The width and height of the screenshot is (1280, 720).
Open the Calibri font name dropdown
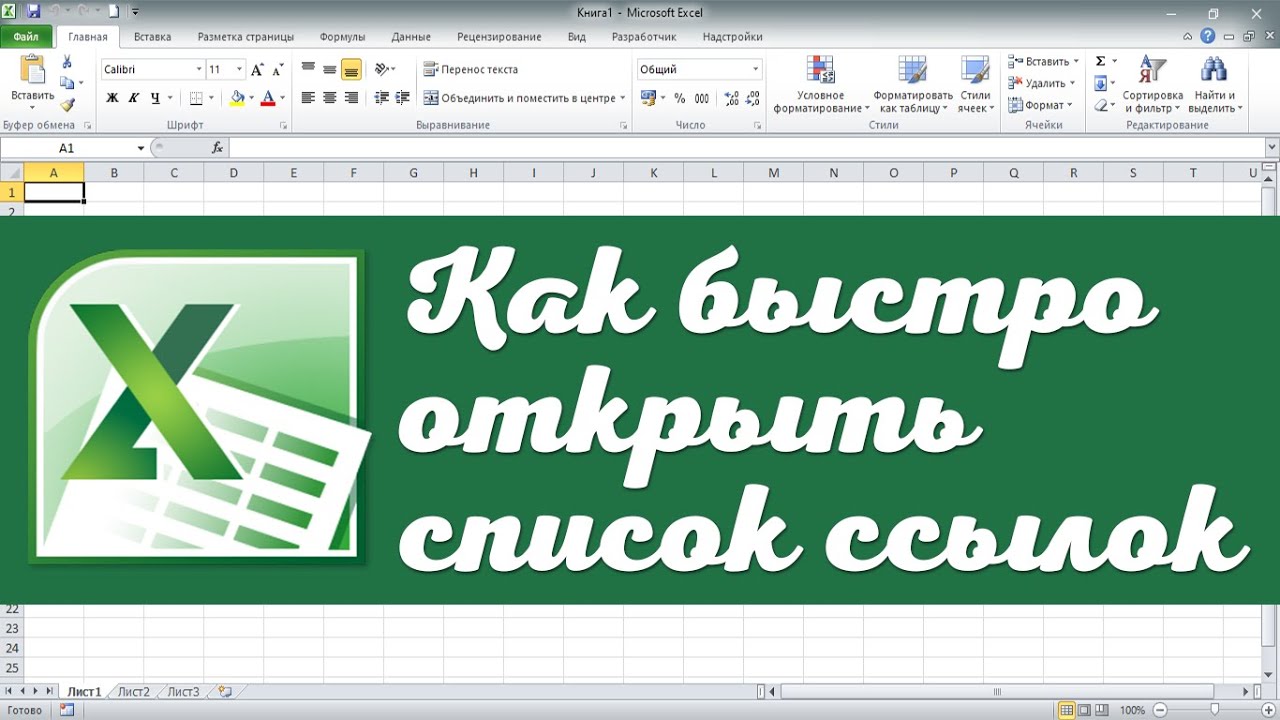[x=198, y=70]
